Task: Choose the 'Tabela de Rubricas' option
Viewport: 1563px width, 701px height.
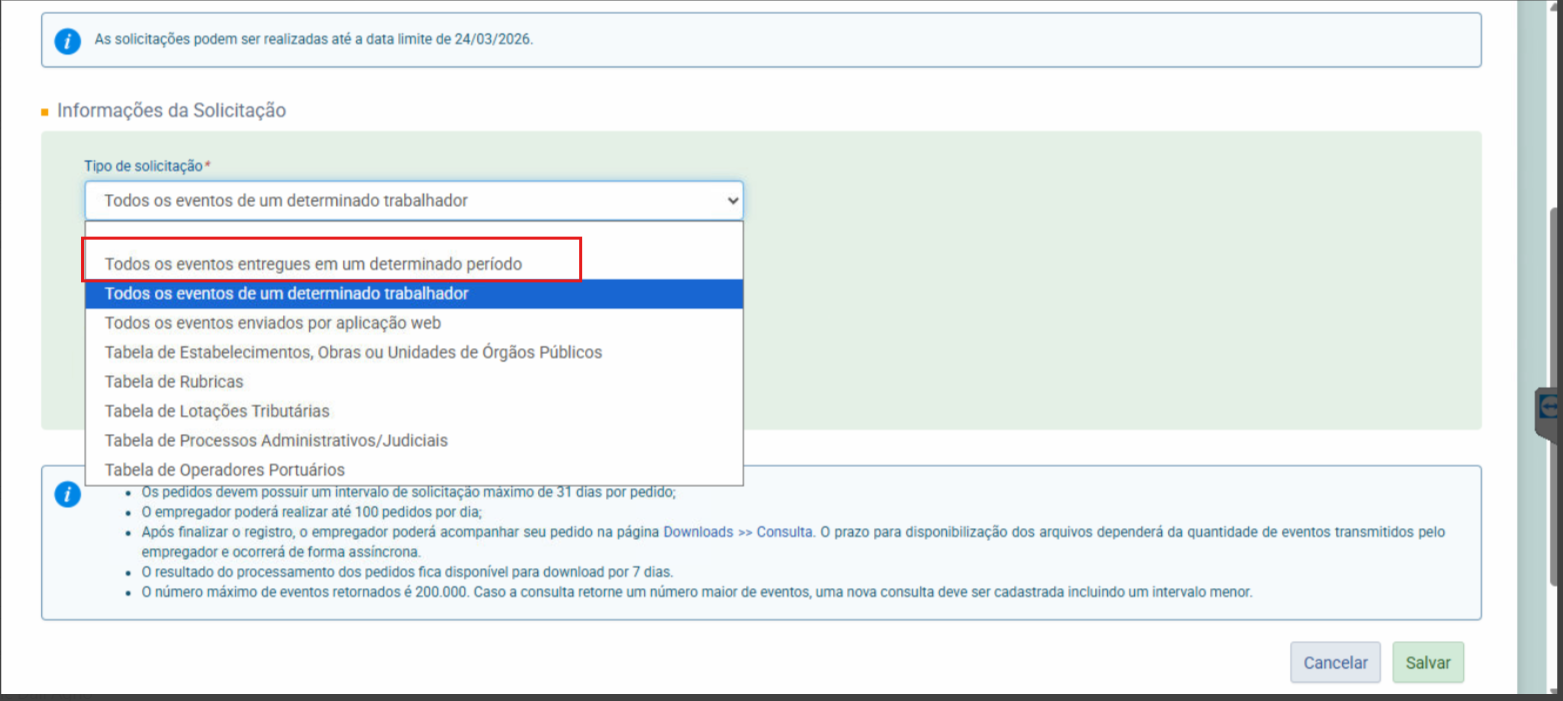Action: click(174, 381)
